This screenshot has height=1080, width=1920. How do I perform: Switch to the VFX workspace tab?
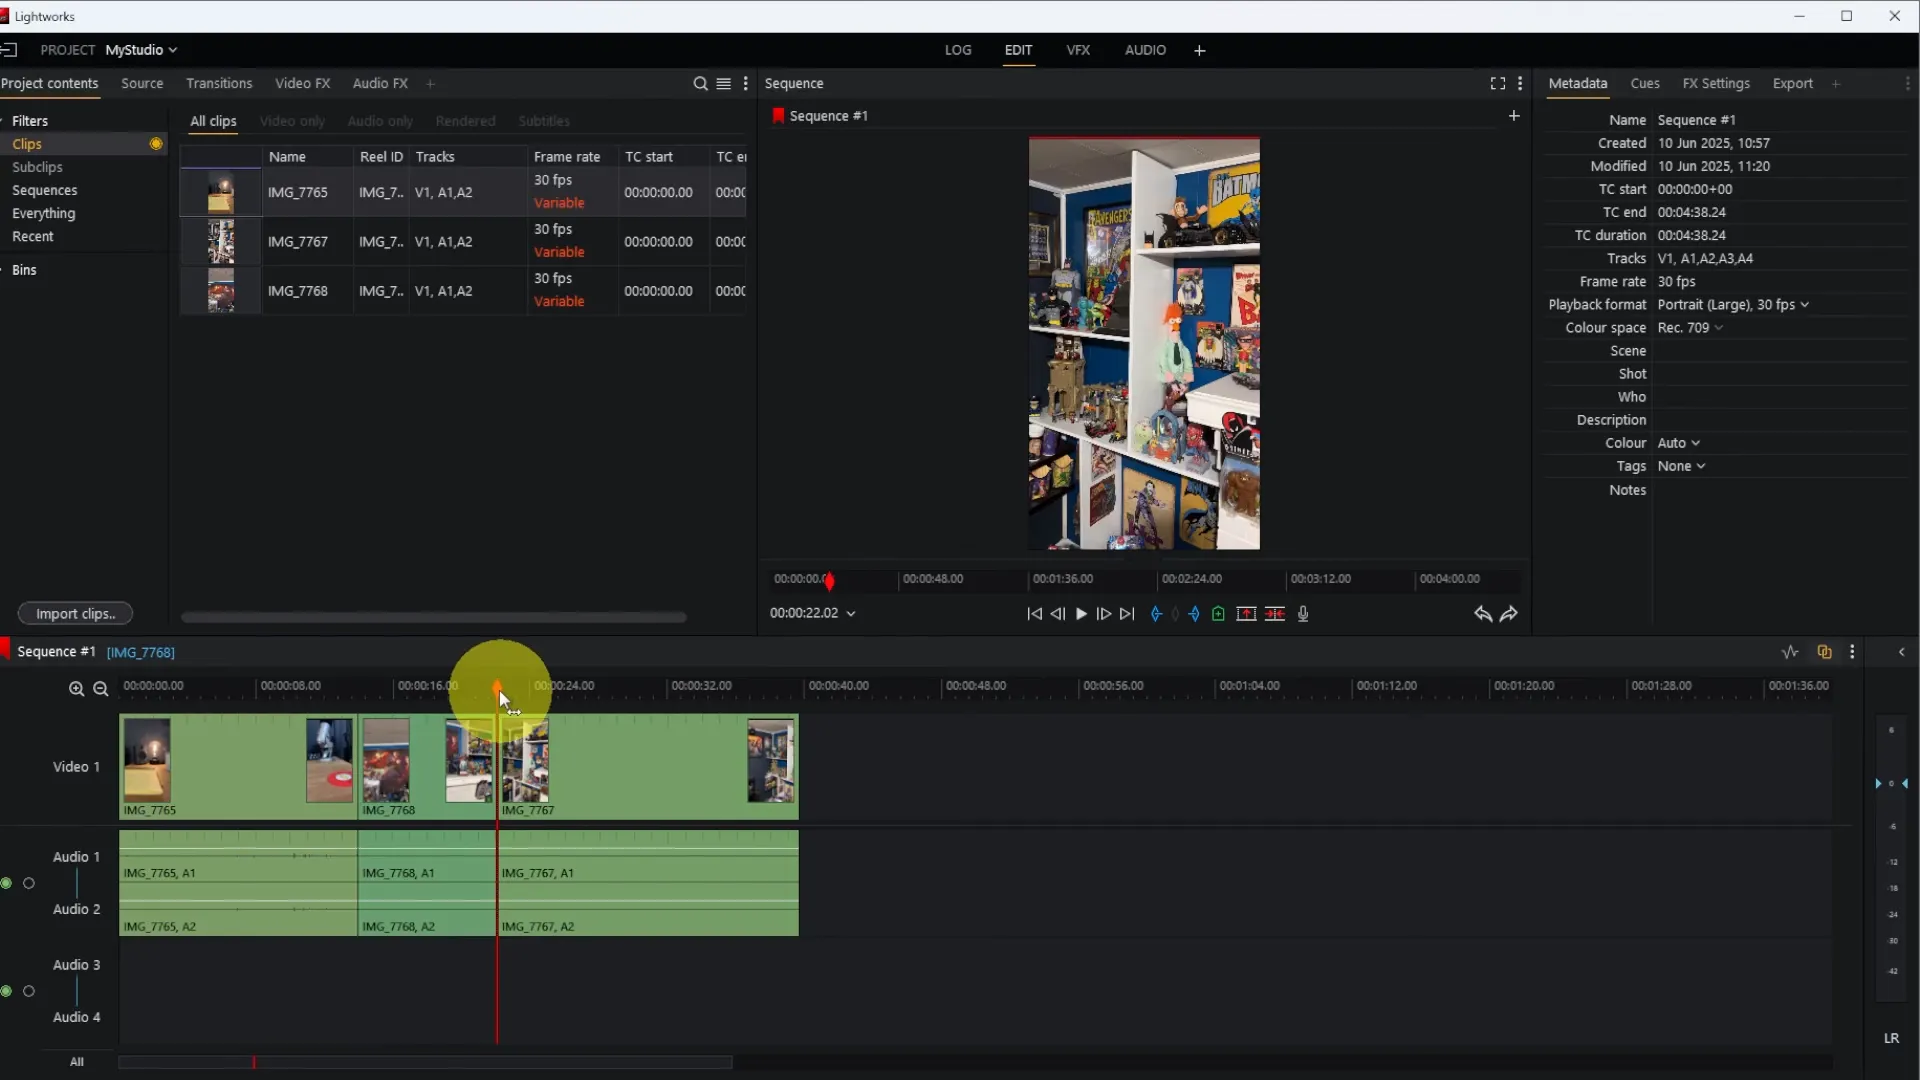click(x=1078, y=50)
